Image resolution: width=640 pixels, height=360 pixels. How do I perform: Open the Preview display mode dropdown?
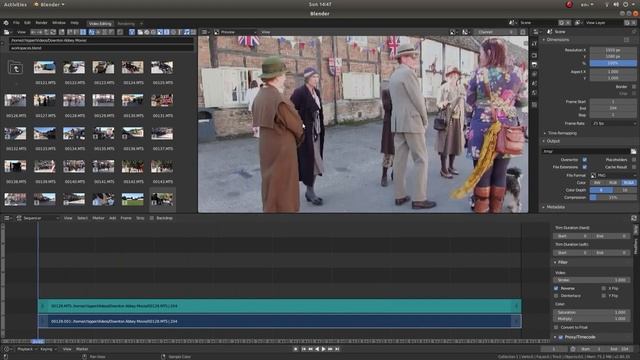(x=235, y=32)
